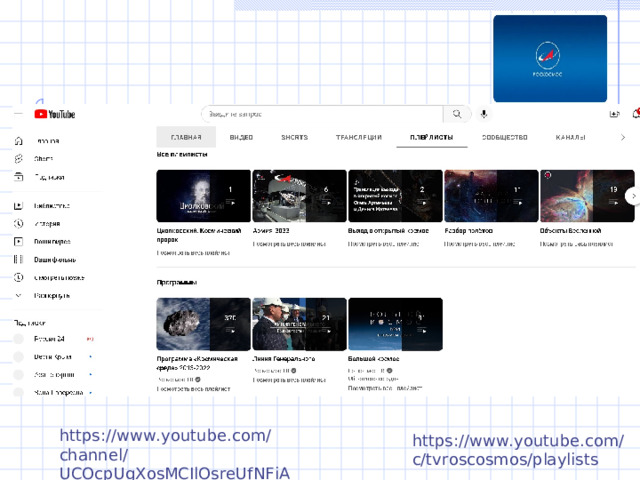Image resolution: width=640 pixels, height=480 pixels.
Task: Switch to the ВИДЕО tab
Action: [x=241, y=138]
